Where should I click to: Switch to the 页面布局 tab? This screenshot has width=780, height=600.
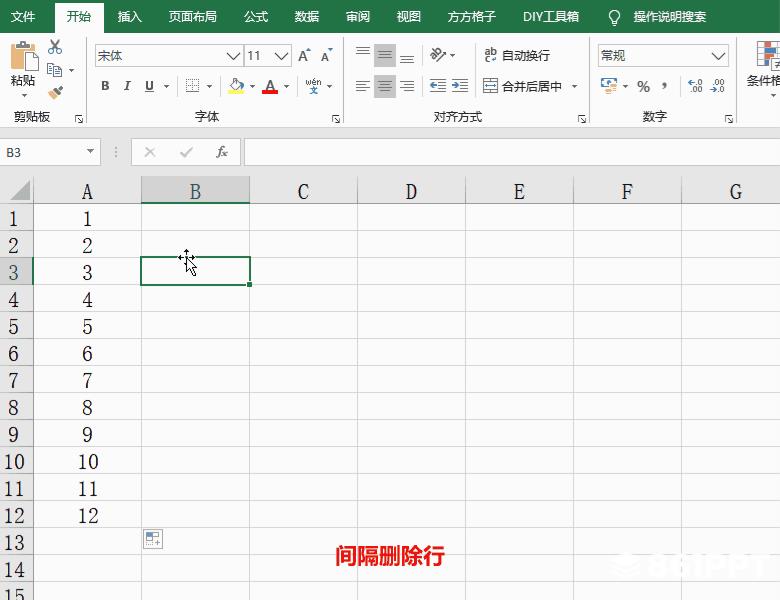(193, 16)
